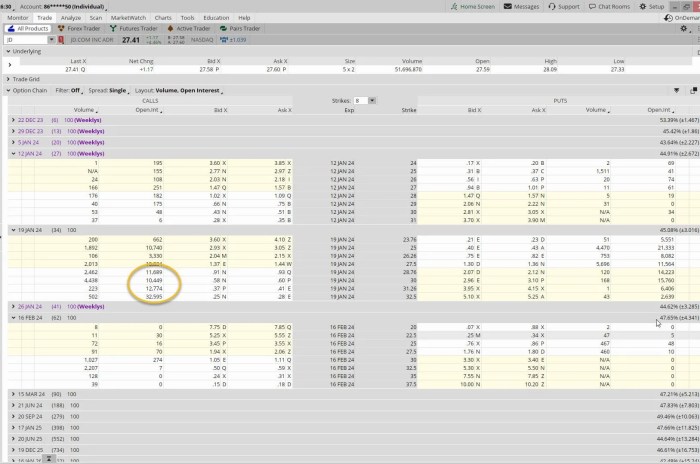Open the Support option
700x464 pixels.
[564, 6]
